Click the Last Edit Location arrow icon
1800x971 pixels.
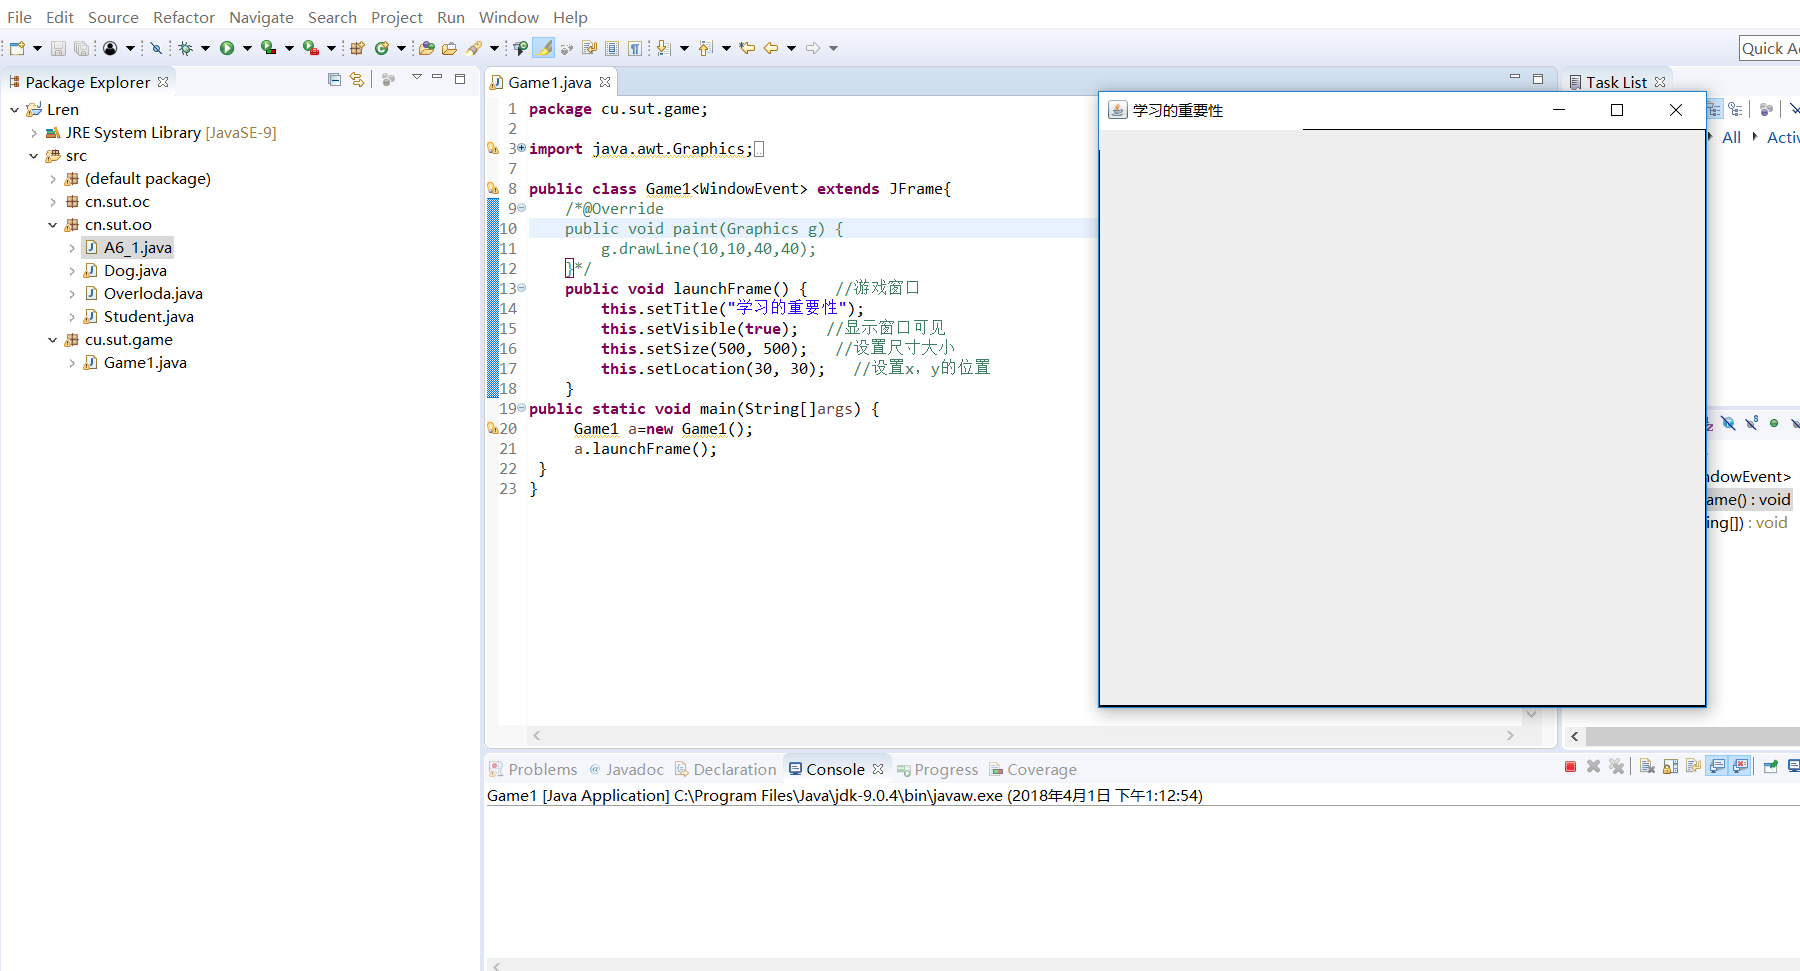[747, 48]
